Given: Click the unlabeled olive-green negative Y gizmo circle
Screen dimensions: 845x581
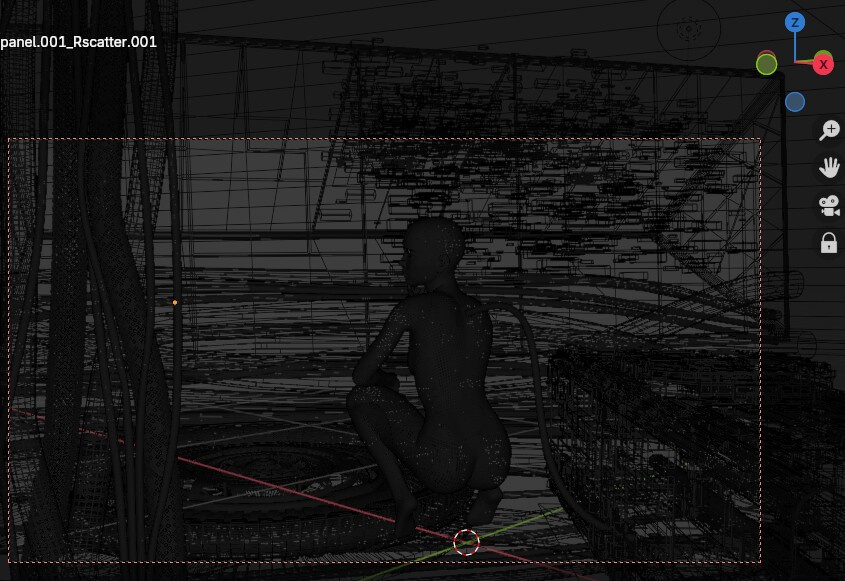Looking at the screenshot, I should tap(766, 65).
